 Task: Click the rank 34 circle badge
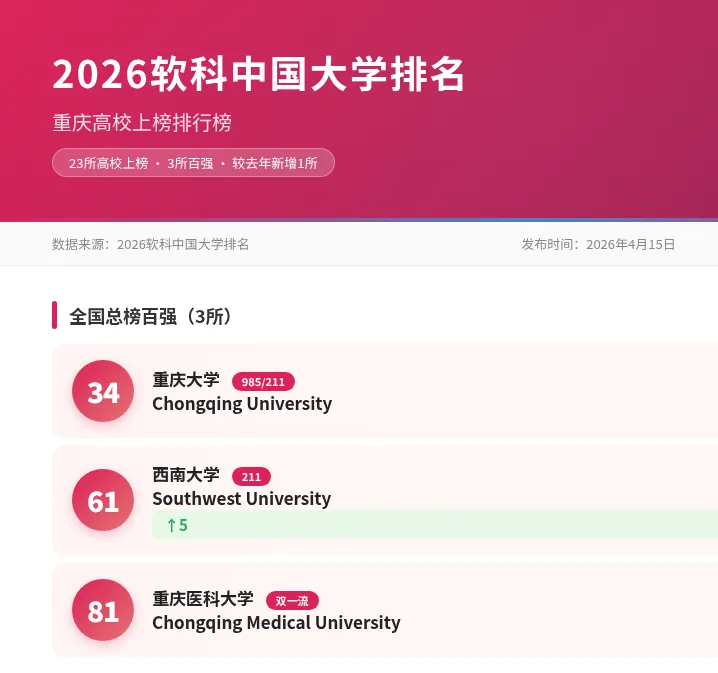[x=103, y=391]
